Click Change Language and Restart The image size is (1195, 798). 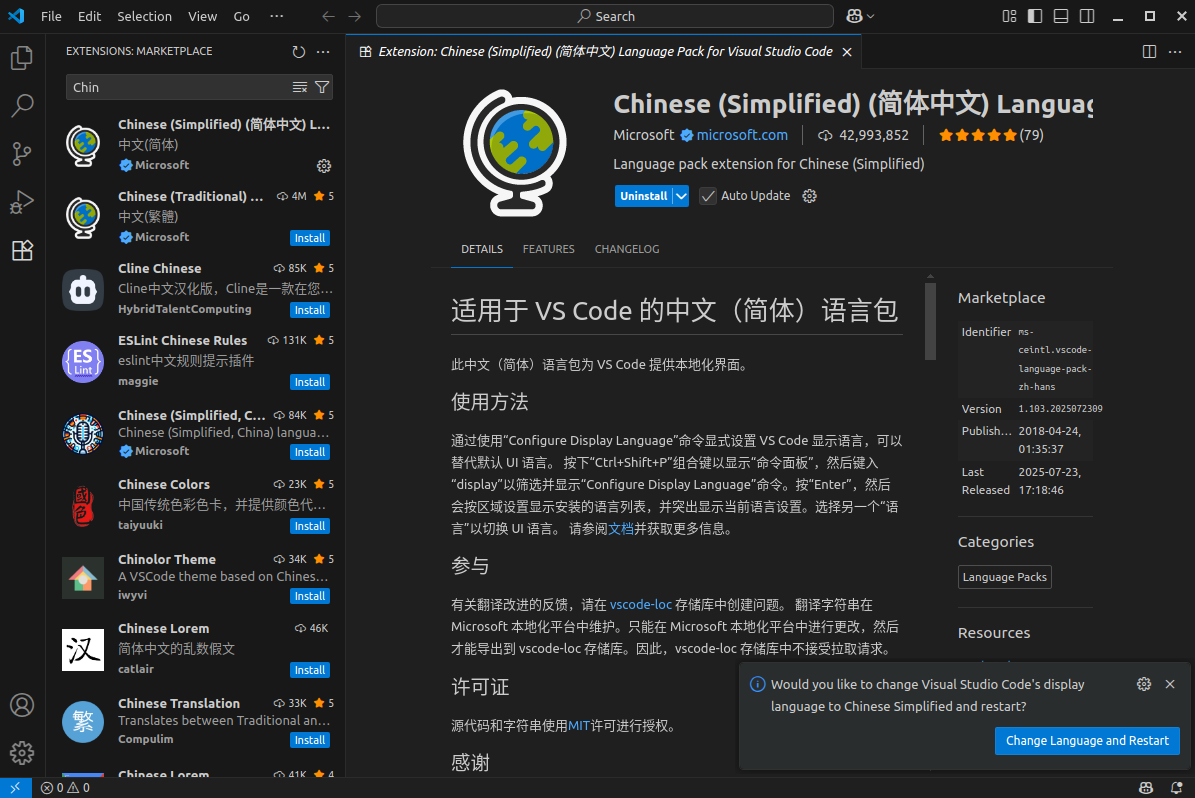click(1087, 740)
